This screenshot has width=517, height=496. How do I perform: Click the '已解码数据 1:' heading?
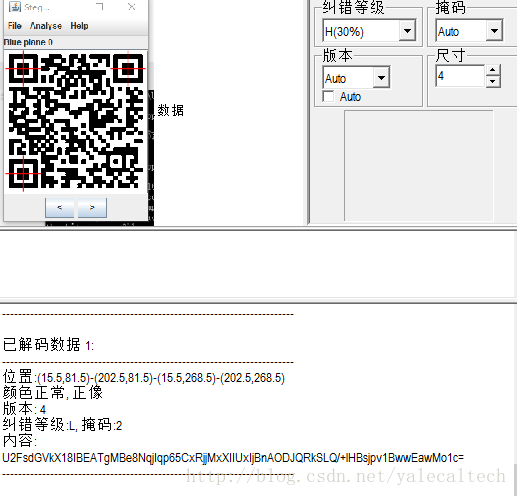[x=48, y=345]
